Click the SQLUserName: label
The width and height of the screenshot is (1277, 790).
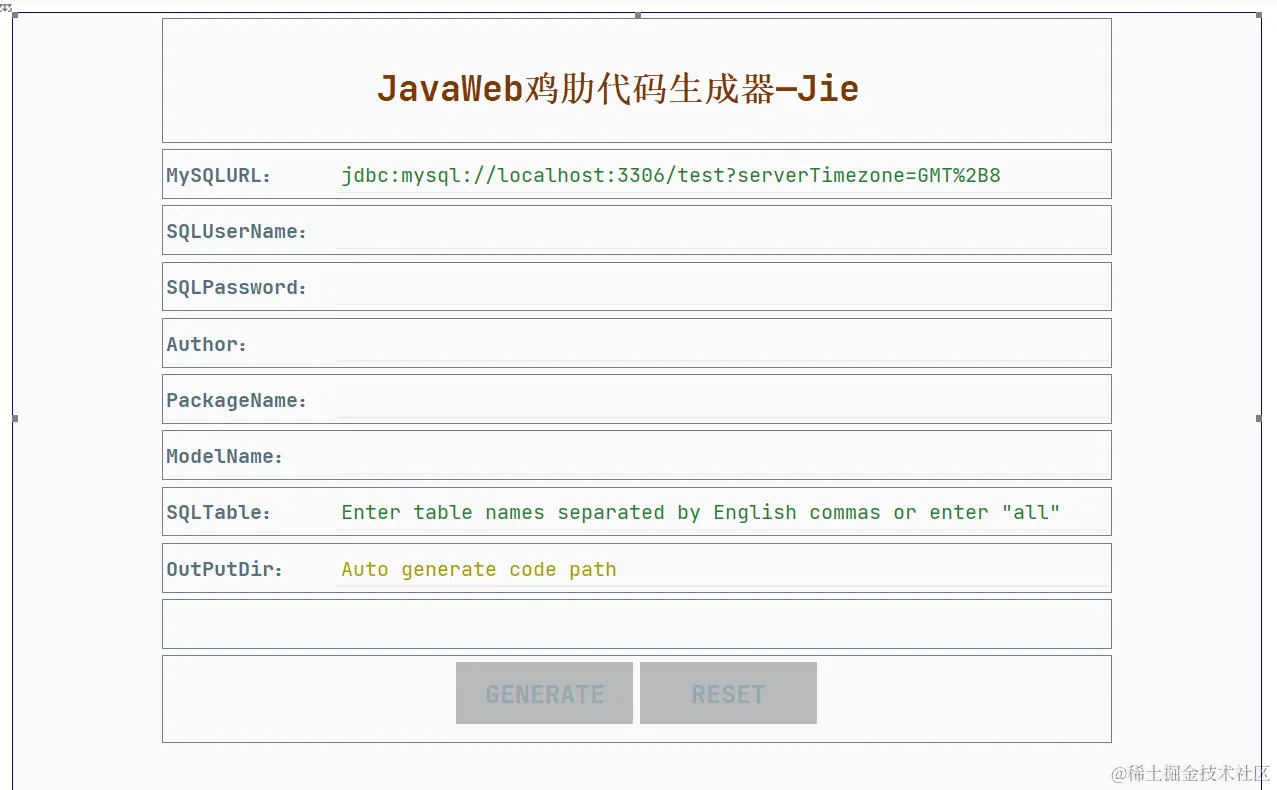pos(236,232)
